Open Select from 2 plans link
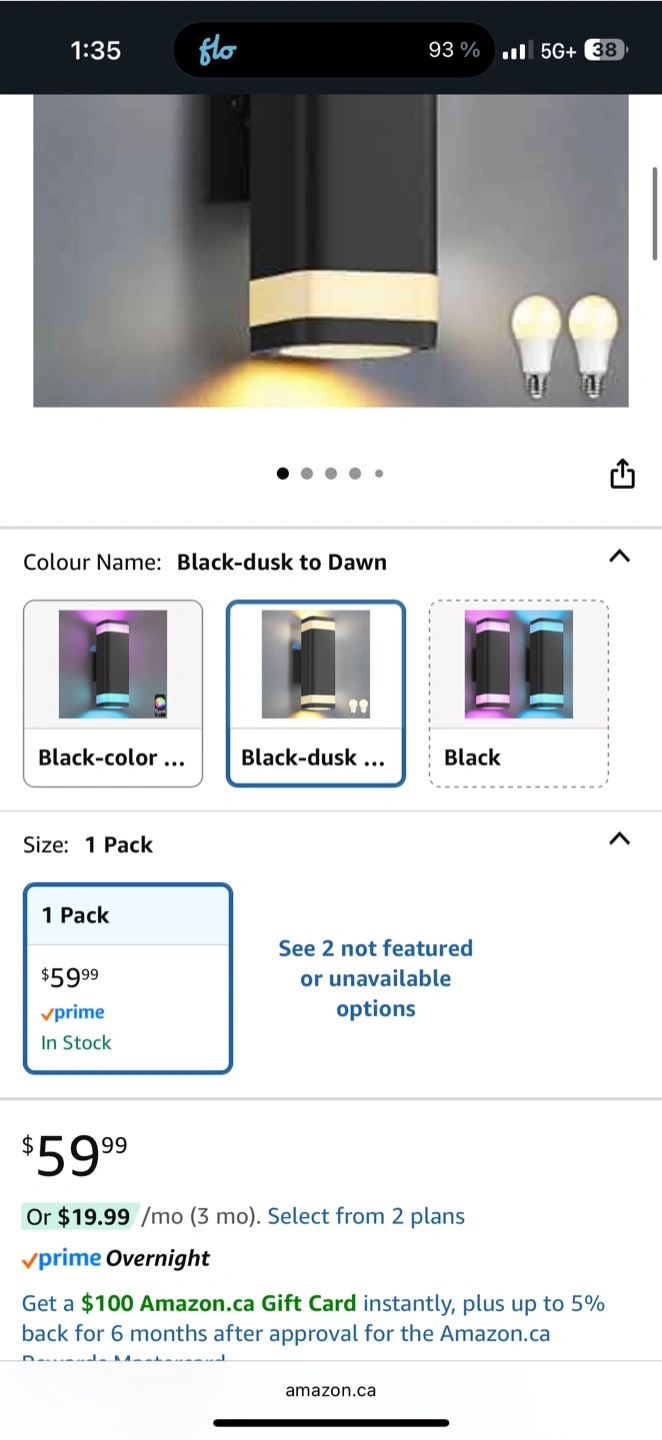Image resolution: width=662 pixels, height=1440 pixels. (x=366, y=1216)
